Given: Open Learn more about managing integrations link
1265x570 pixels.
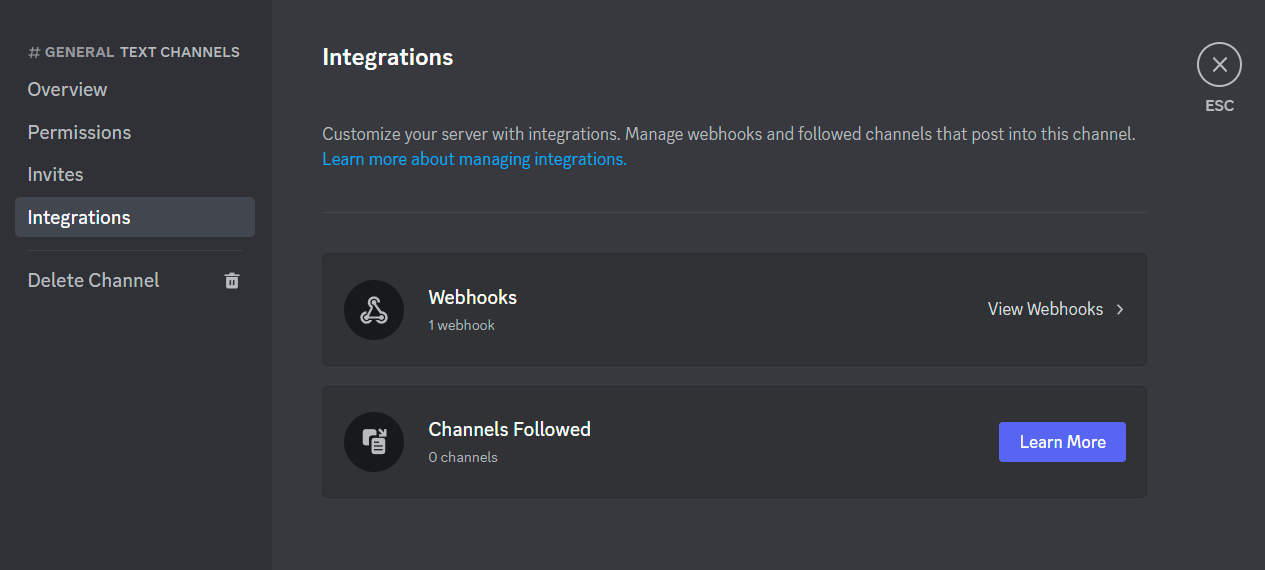Looking at the screenshot, I should [474, 159].
